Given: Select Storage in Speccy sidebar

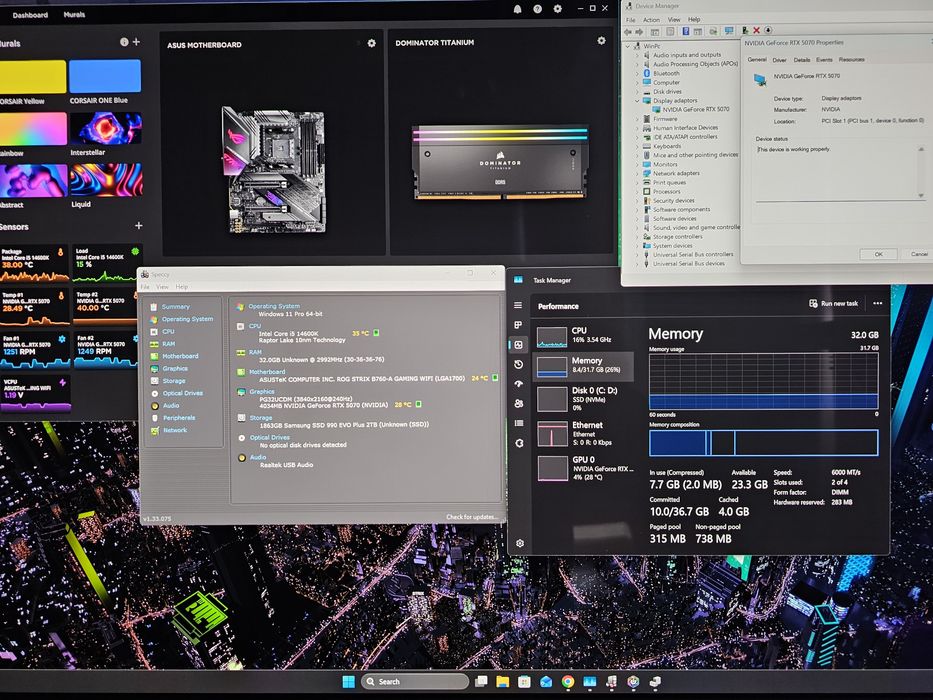Looking at the screenshot, I should tap(174, 381).
